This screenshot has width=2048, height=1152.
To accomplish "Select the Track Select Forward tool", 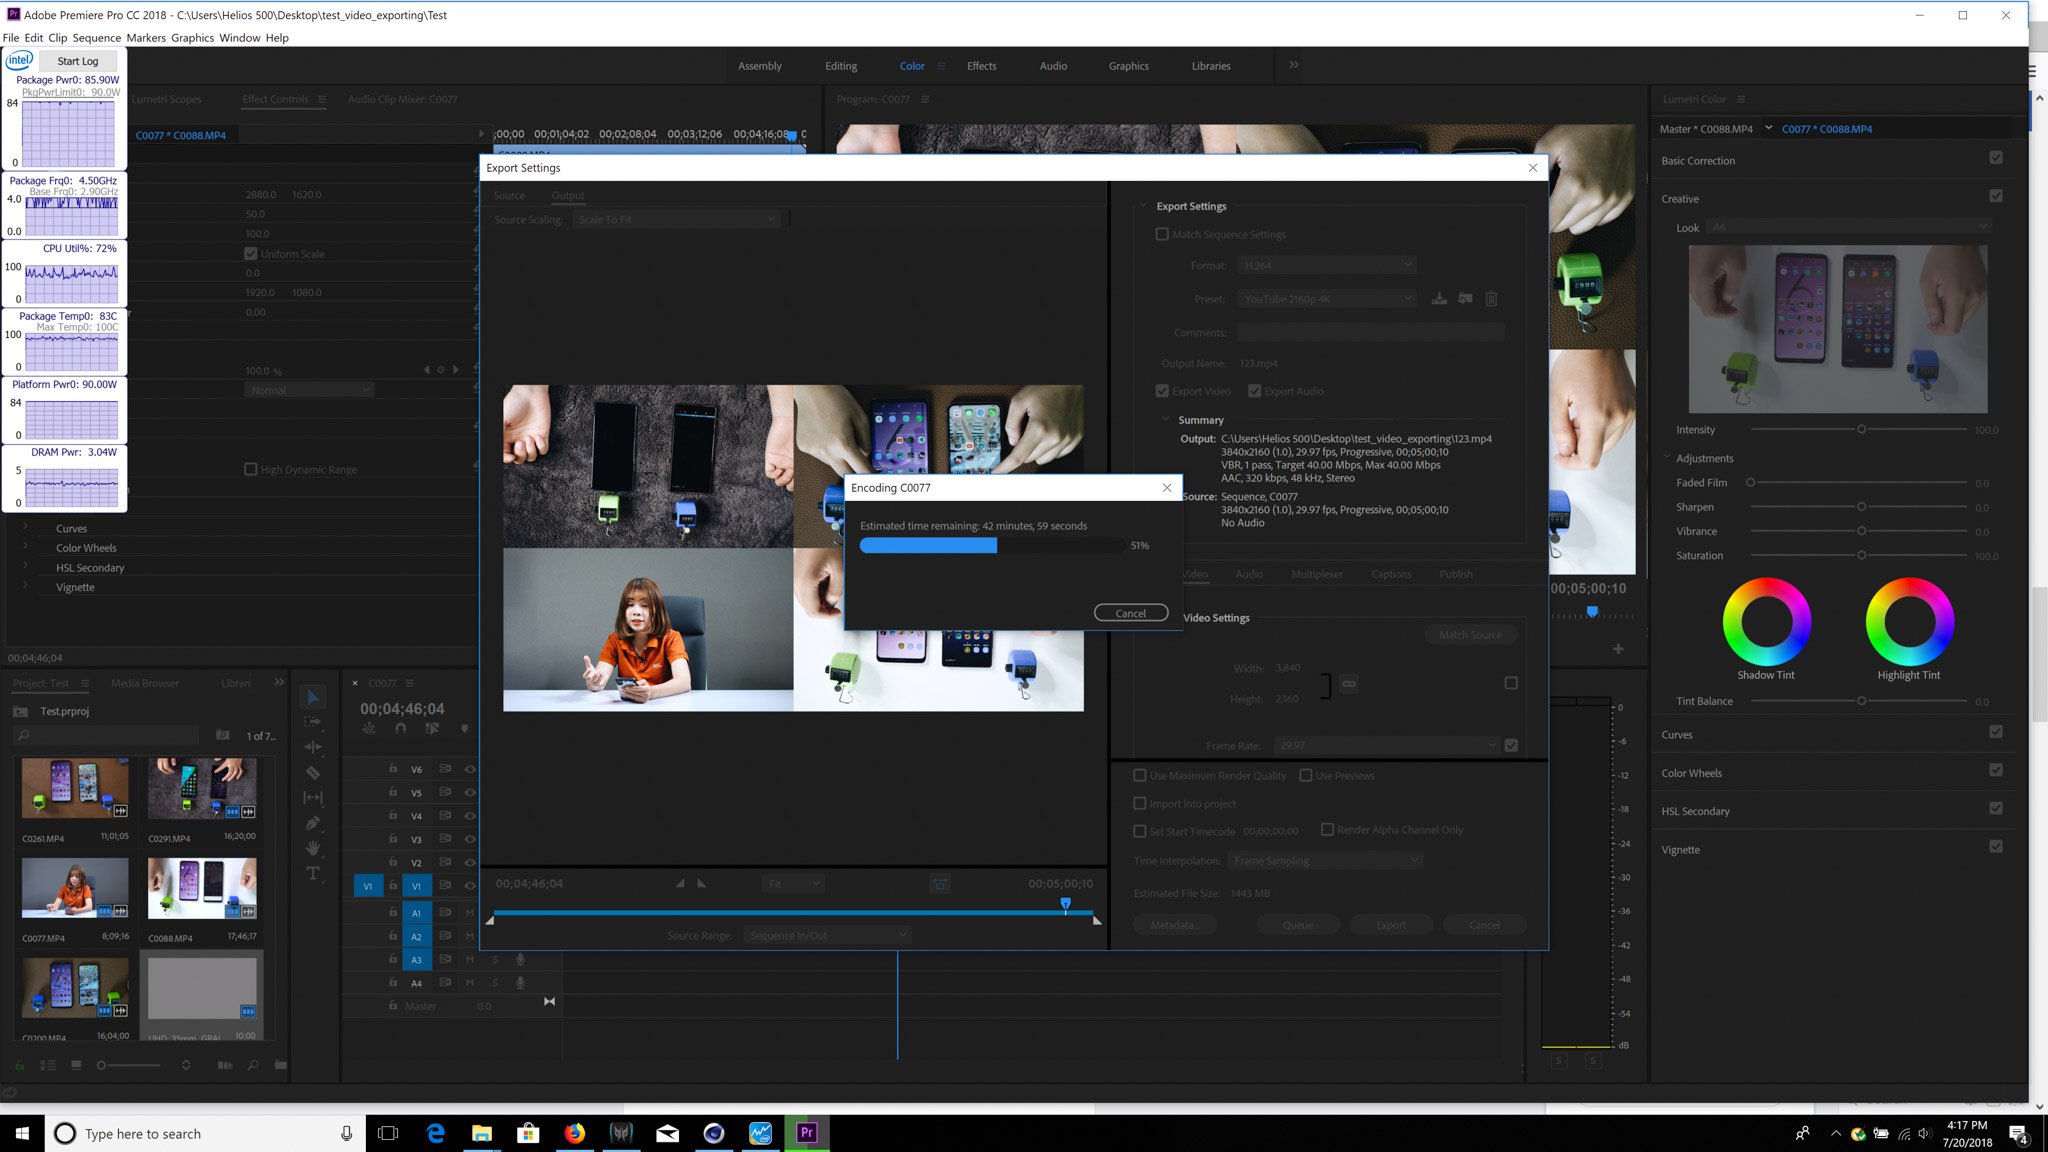I will 313,722.
